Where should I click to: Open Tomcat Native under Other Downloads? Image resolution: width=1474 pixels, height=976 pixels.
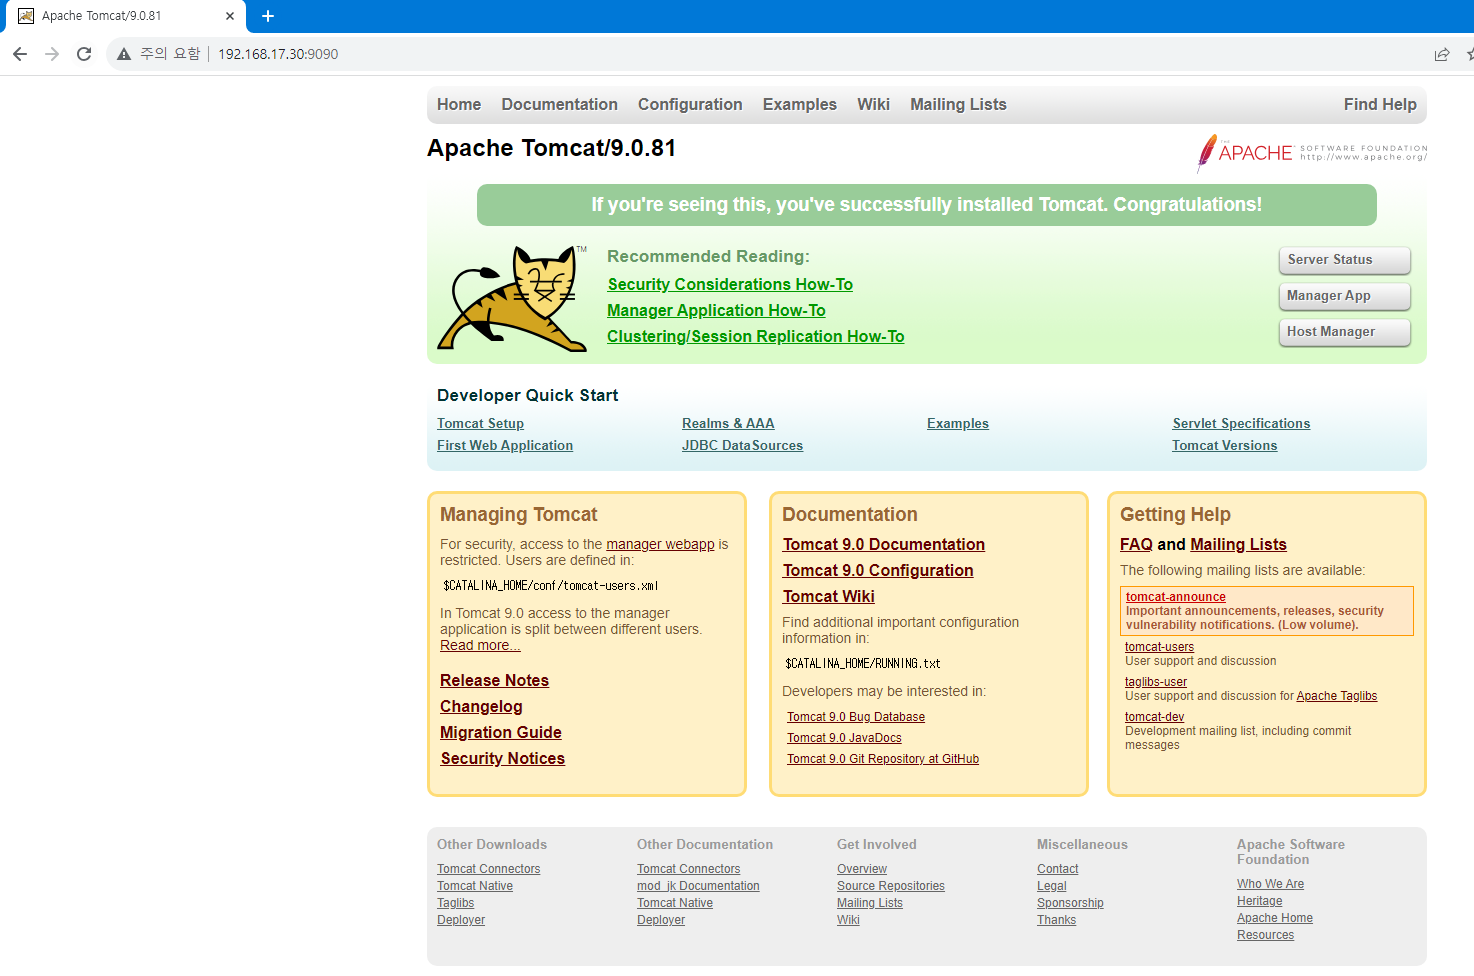pyautogui.click(x=475, y=886)
